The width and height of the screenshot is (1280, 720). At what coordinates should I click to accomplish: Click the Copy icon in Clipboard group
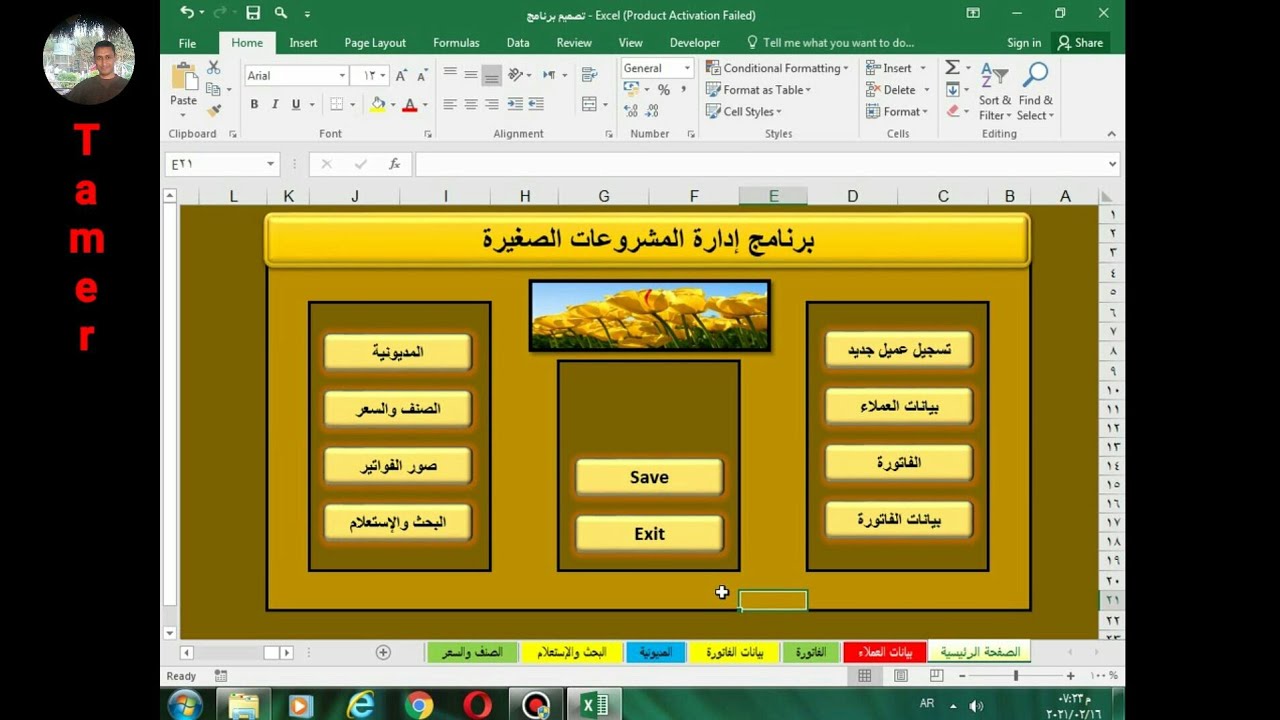[x=213, y=89]
